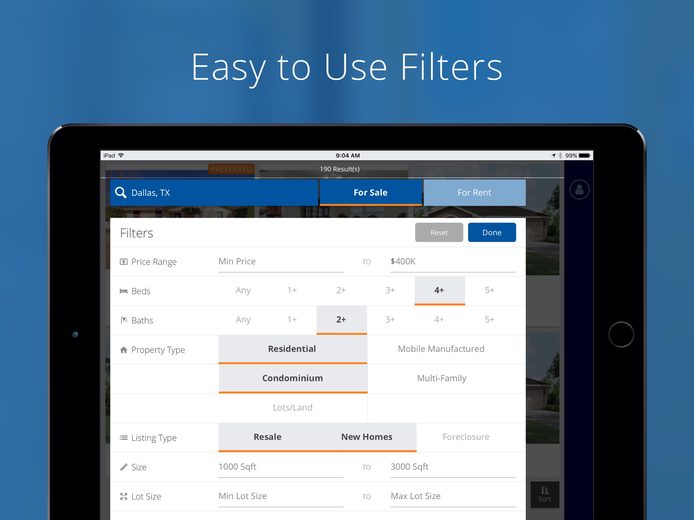This screenshot has height=520, width=694.
Task: Click the $400K max price field
Action: [453, 262]
